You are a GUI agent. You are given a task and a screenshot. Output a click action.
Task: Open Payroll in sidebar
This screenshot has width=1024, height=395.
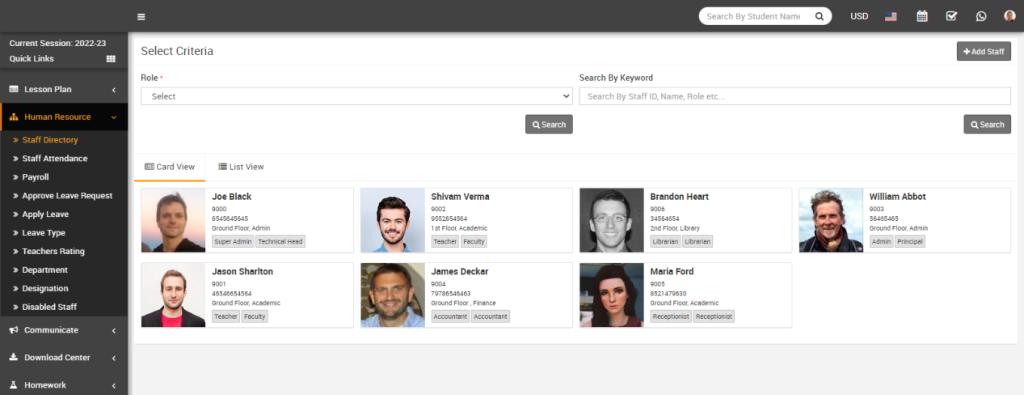pos(35,177)
